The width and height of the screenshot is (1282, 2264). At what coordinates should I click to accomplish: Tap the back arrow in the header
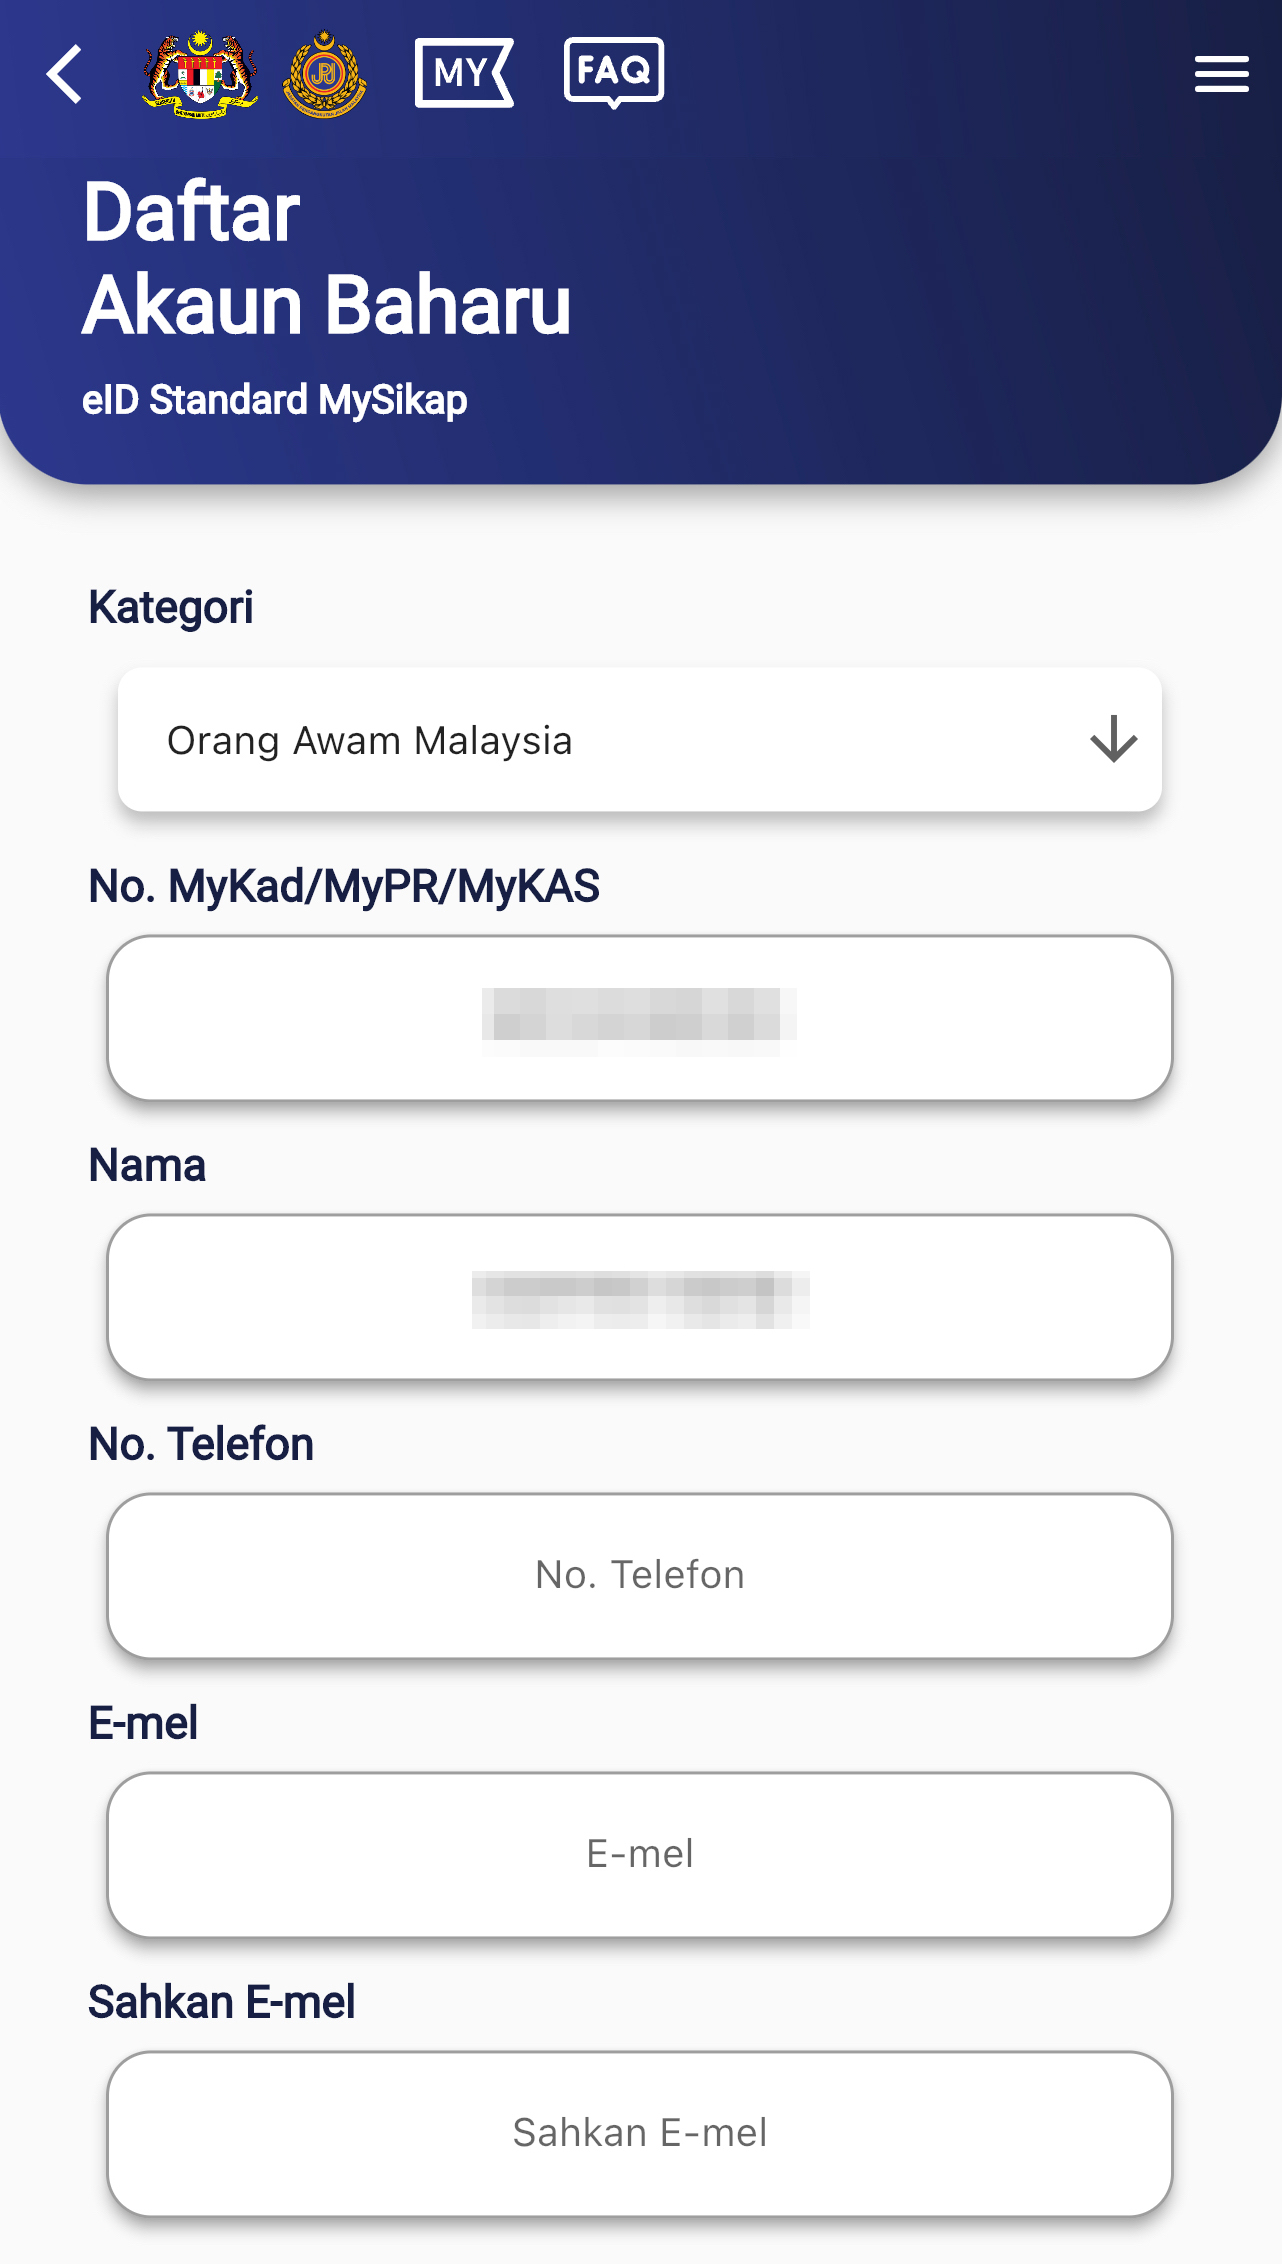click(x=65, y=75)
